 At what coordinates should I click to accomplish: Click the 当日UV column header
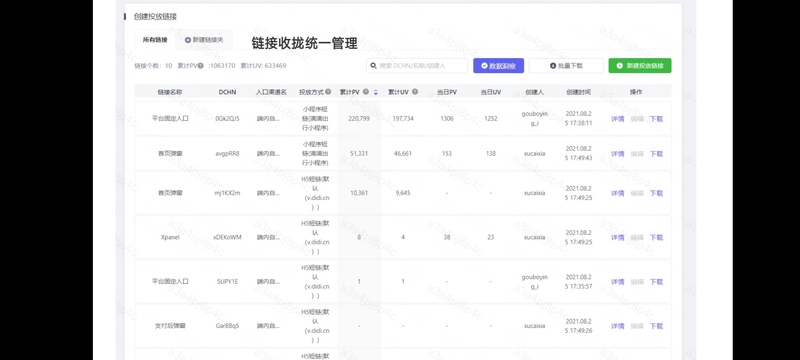(491, 92)
